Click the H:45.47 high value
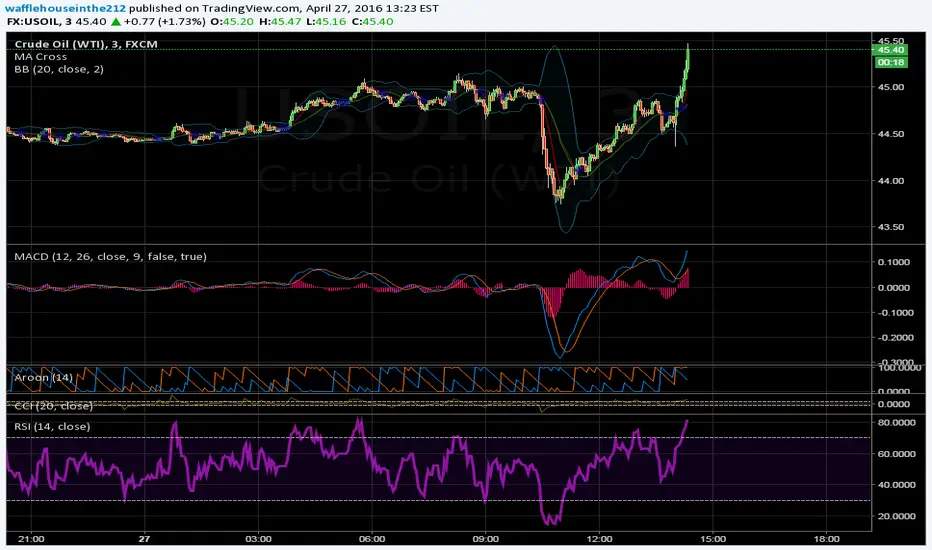This screenshot has height=550, width=932. pos(279,21)
